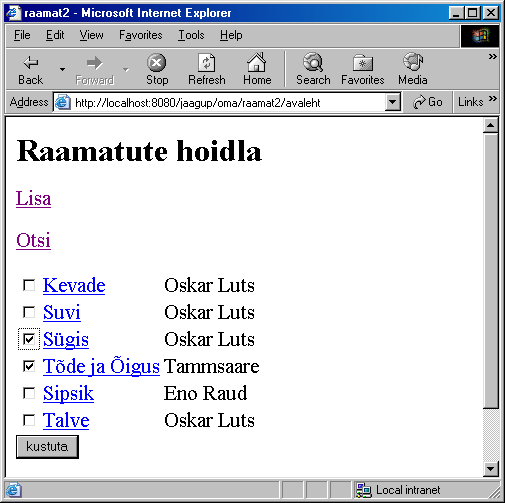The image size is (505, 503).
Task: Stop page loading with Stop icon
Action: pyautogui.click(x=157, y=63)
